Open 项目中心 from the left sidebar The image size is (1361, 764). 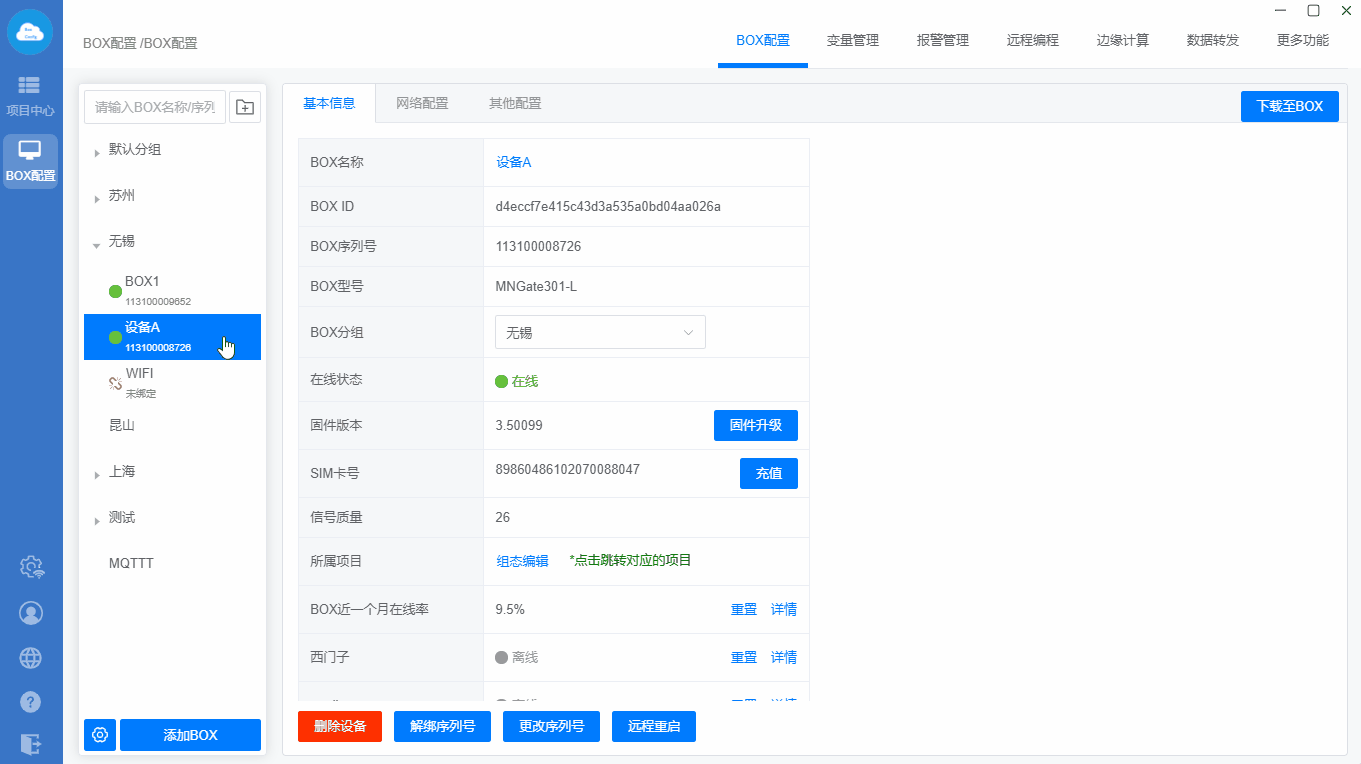click(x=30, y=96)
